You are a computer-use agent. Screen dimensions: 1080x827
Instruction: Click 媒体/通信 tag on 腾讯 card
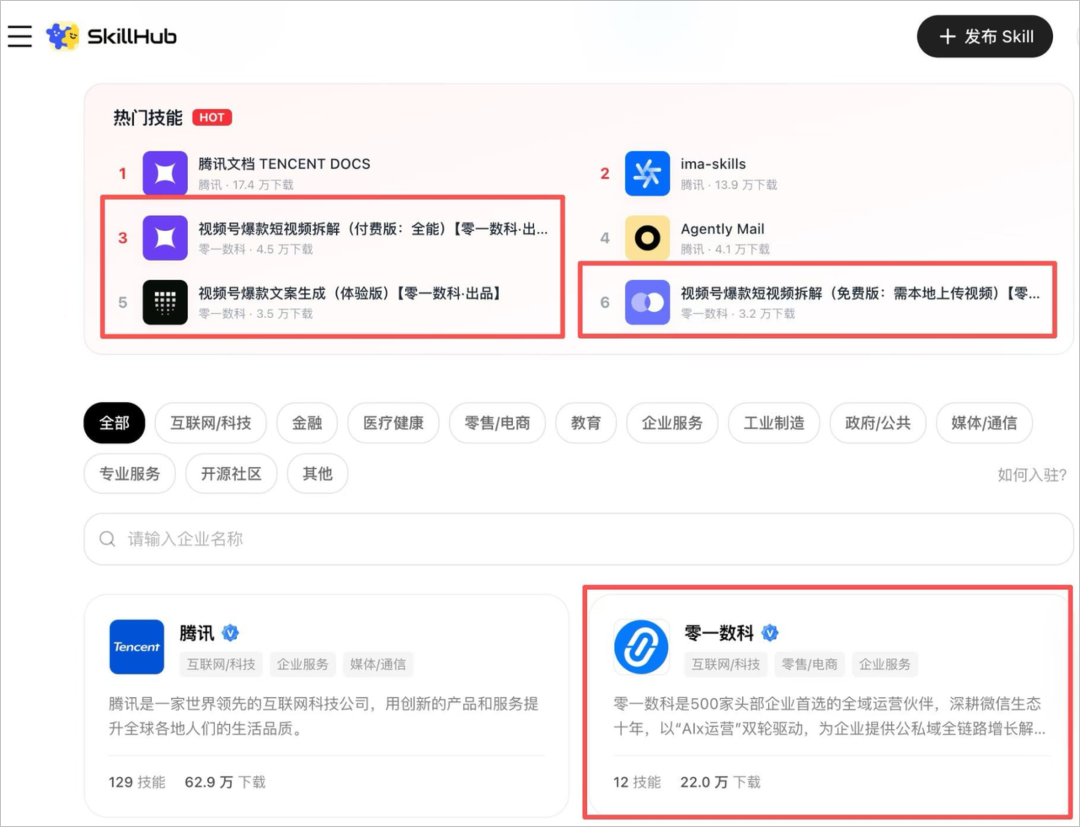(377, 664)
